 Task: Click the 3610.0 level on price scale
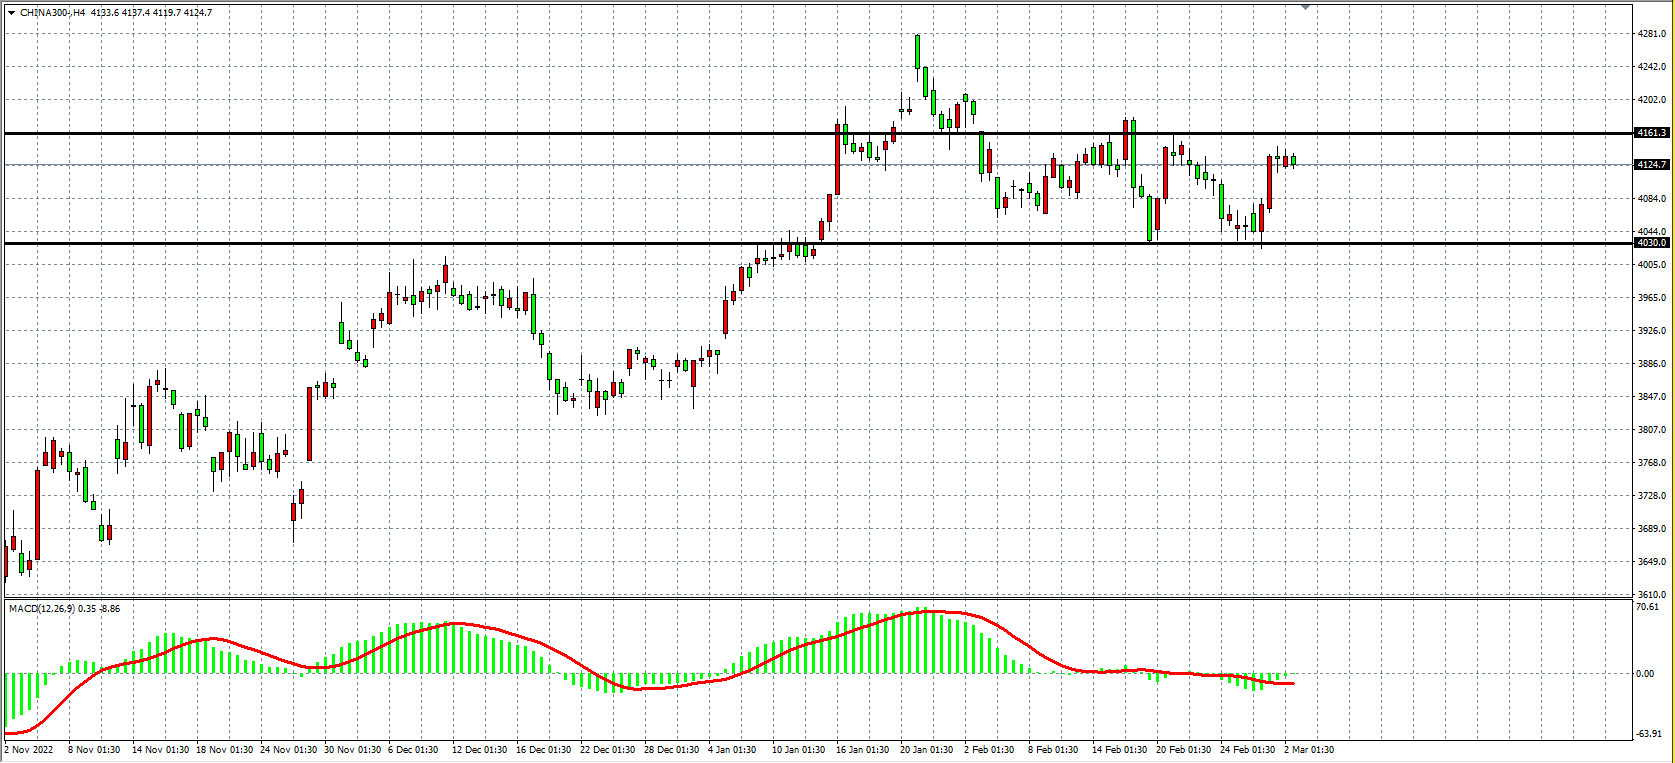click(x=1651, y=595)
